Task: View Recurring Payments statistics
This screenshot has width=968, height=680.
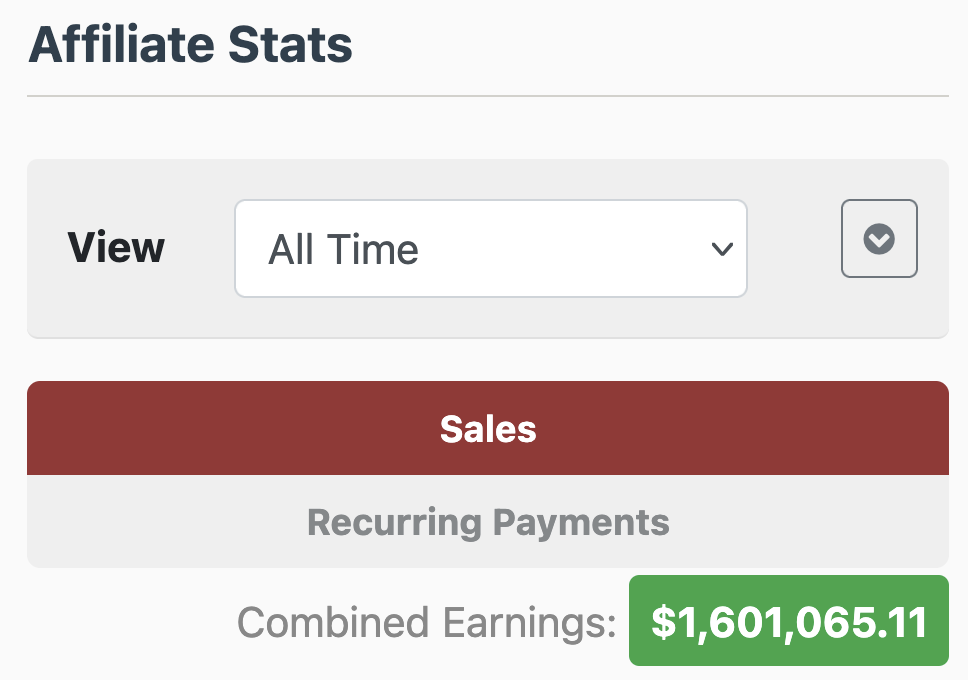Action: pyautogui.click(x=488, y=522)
